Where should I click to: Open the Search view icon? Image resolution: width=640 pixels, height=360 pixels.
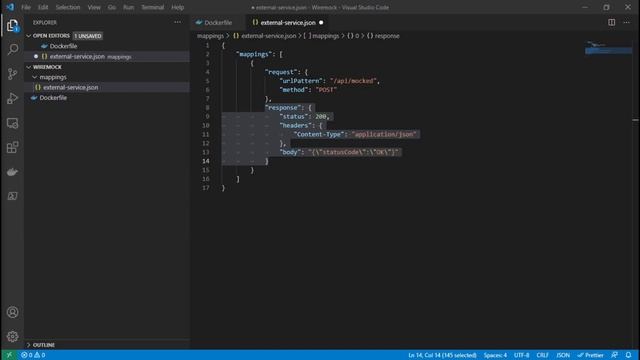click(13, 49)
